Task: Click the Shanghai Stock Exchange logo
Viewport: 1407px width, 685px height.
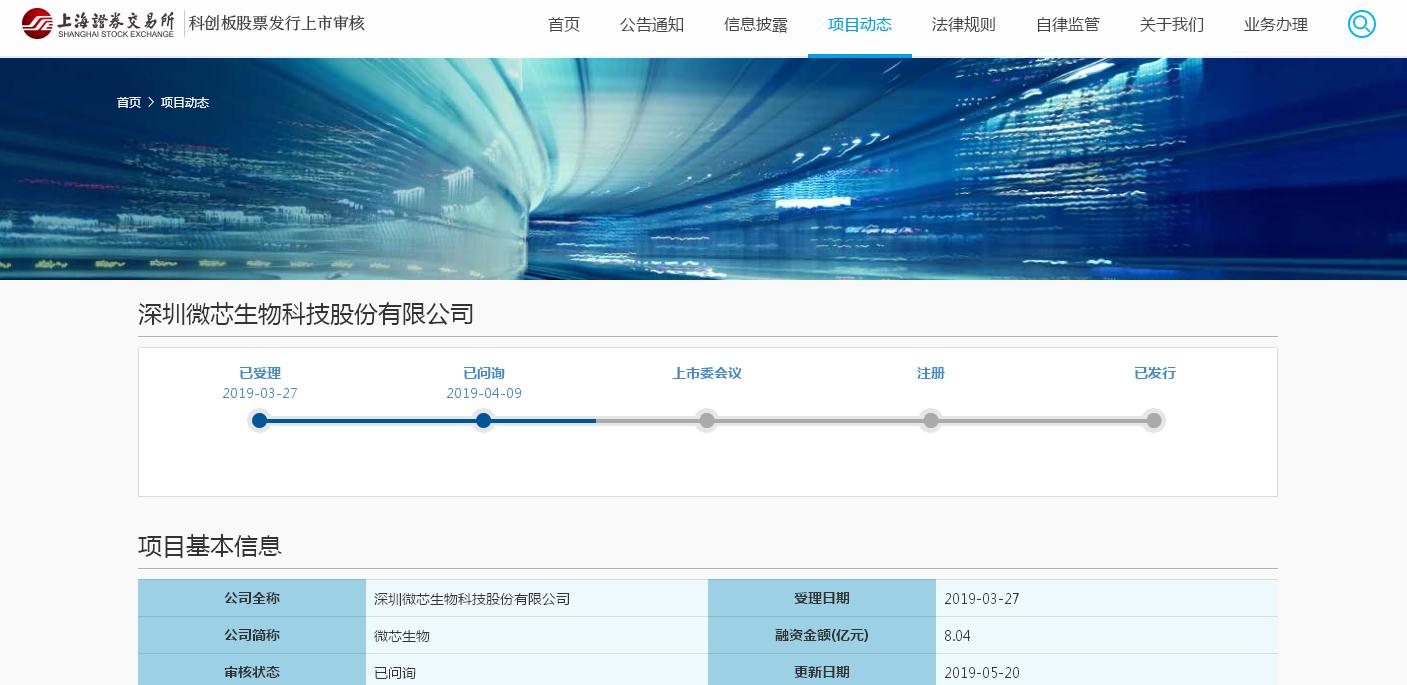Action: (x=98, y=23)
